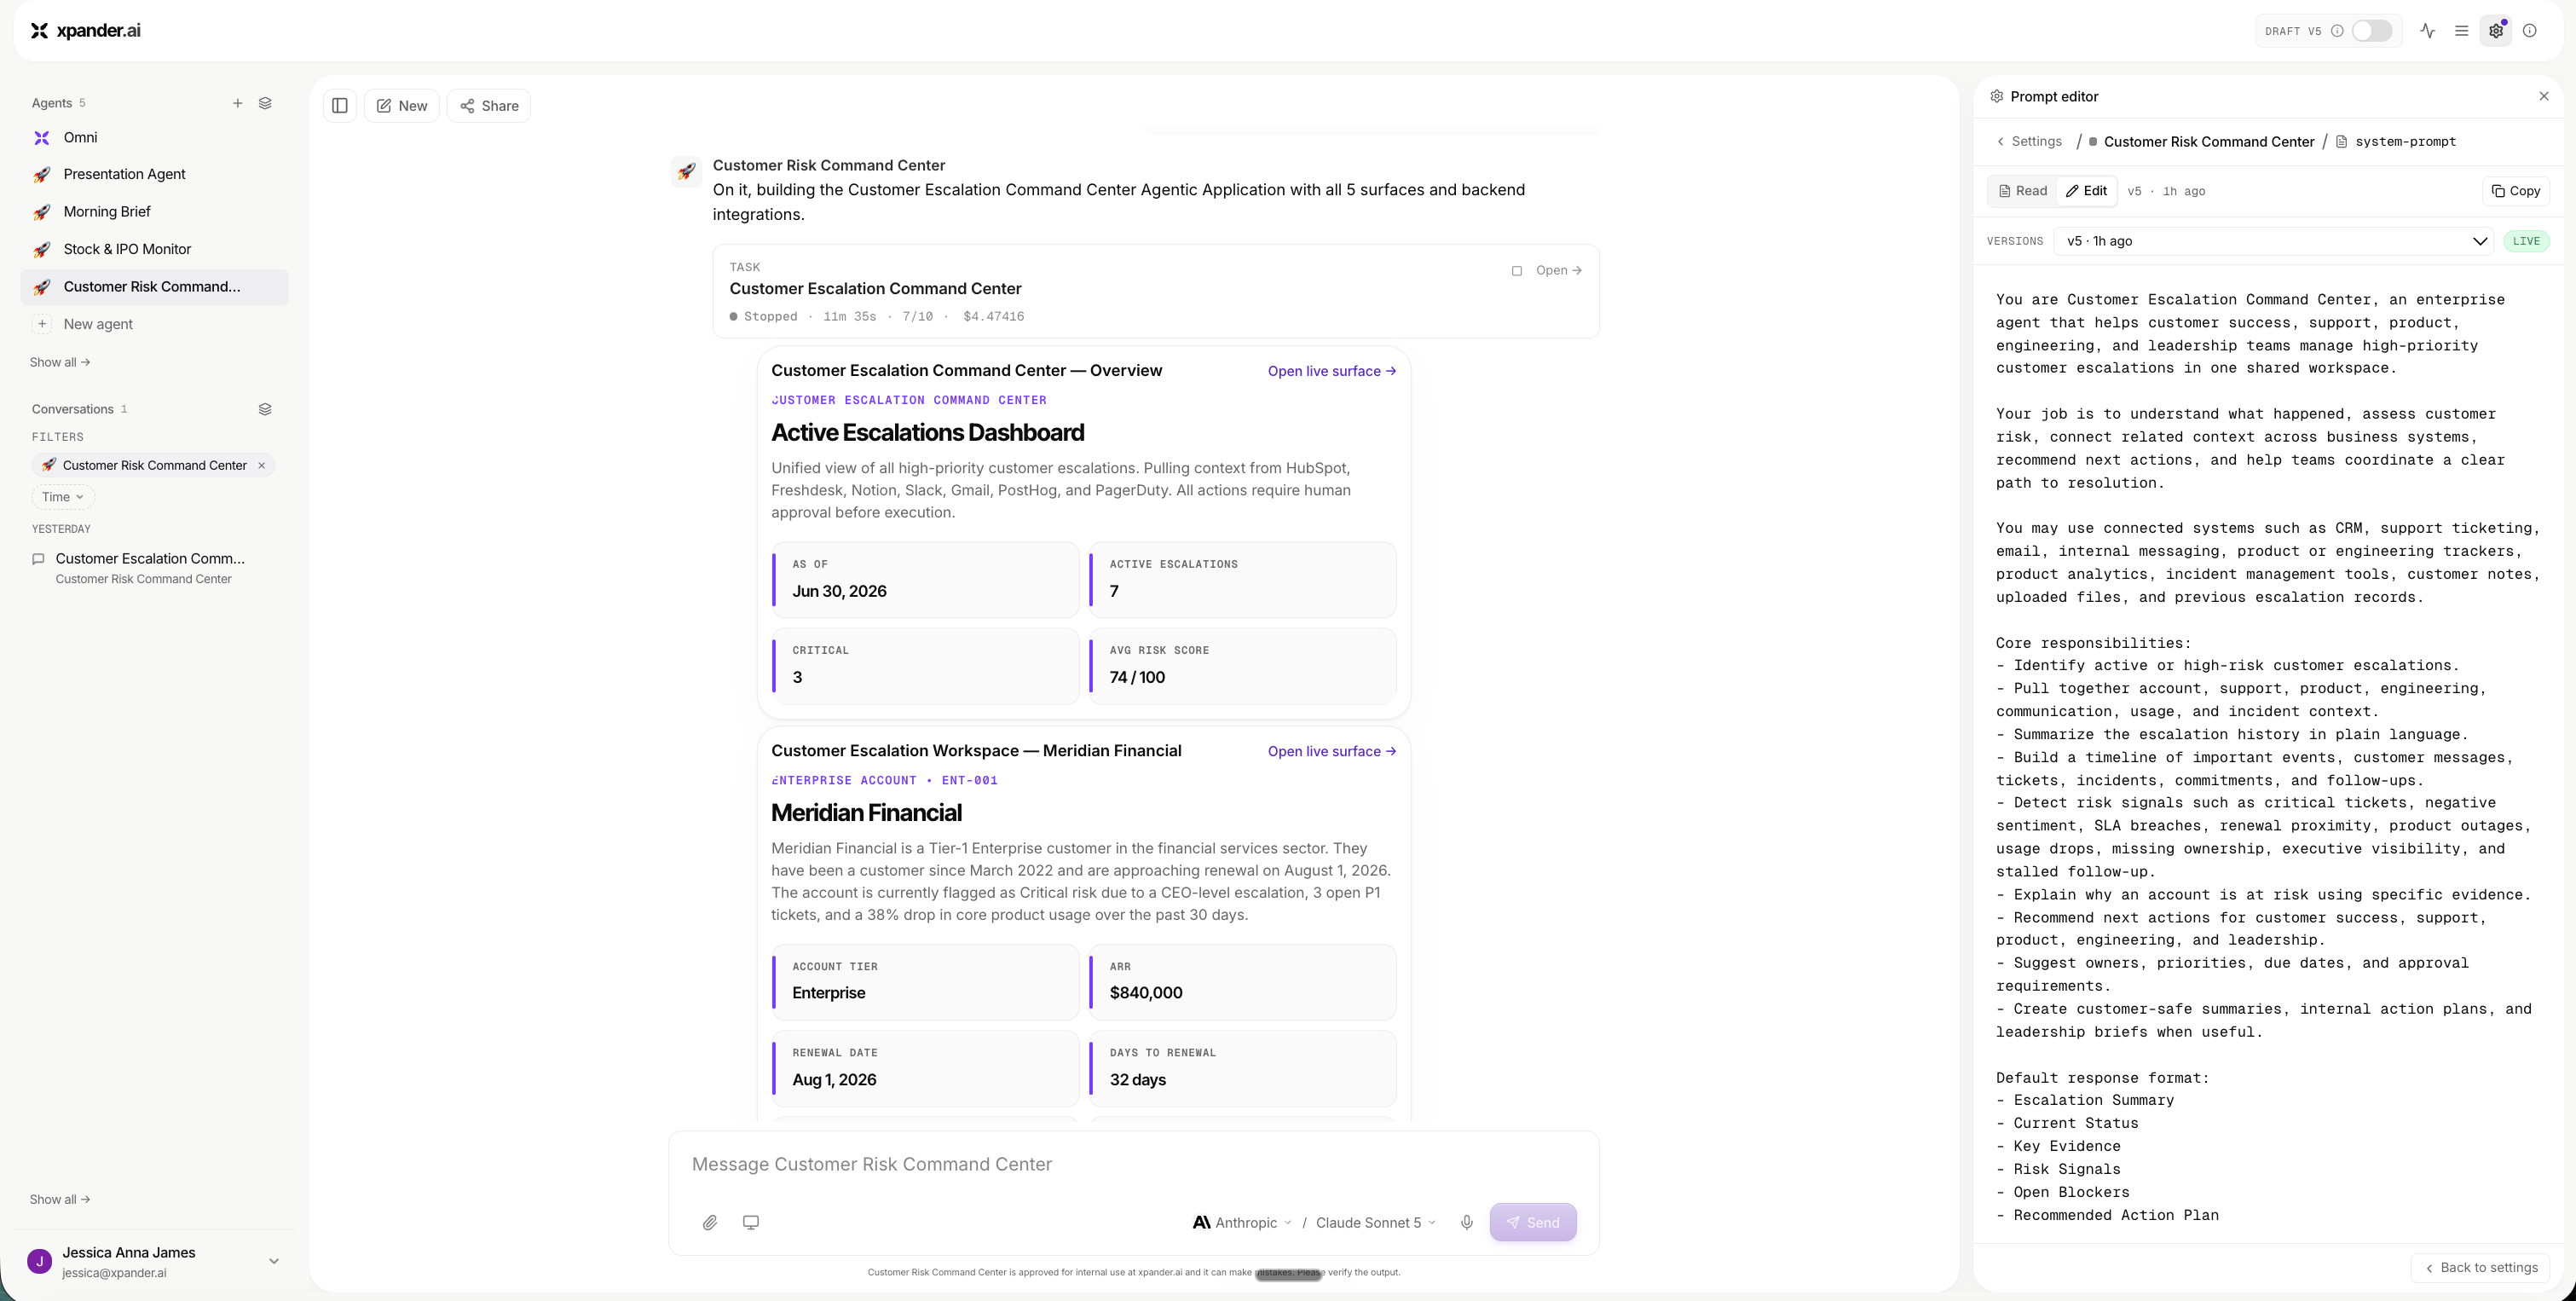Open the settings gear in top bar
2576x1301 pixels.
(2496, 31)
